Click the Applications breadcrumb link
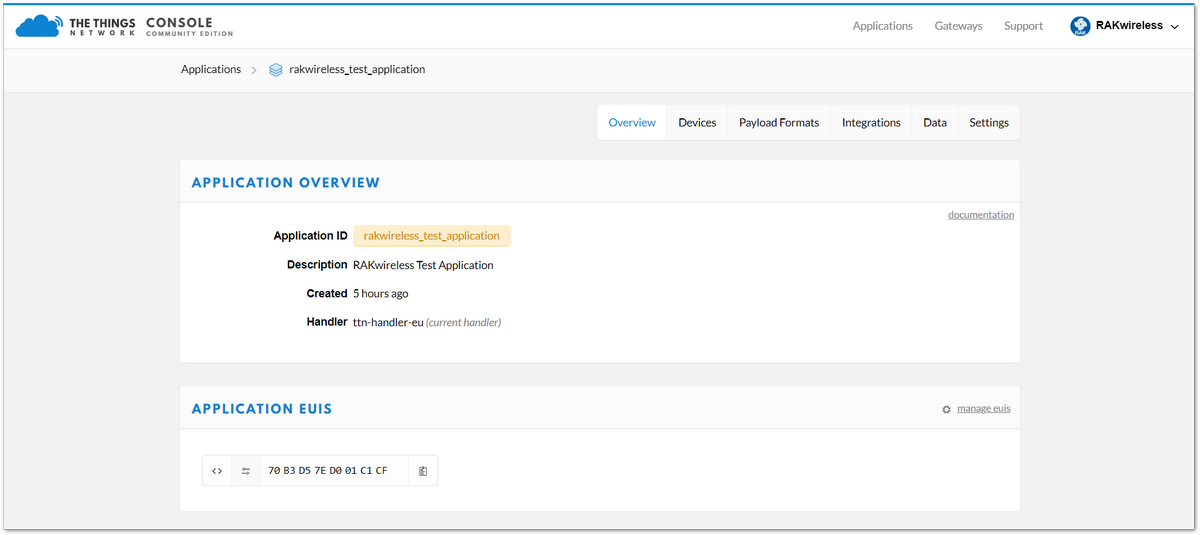The image size is (1200, 535). (x=211, y=70)
